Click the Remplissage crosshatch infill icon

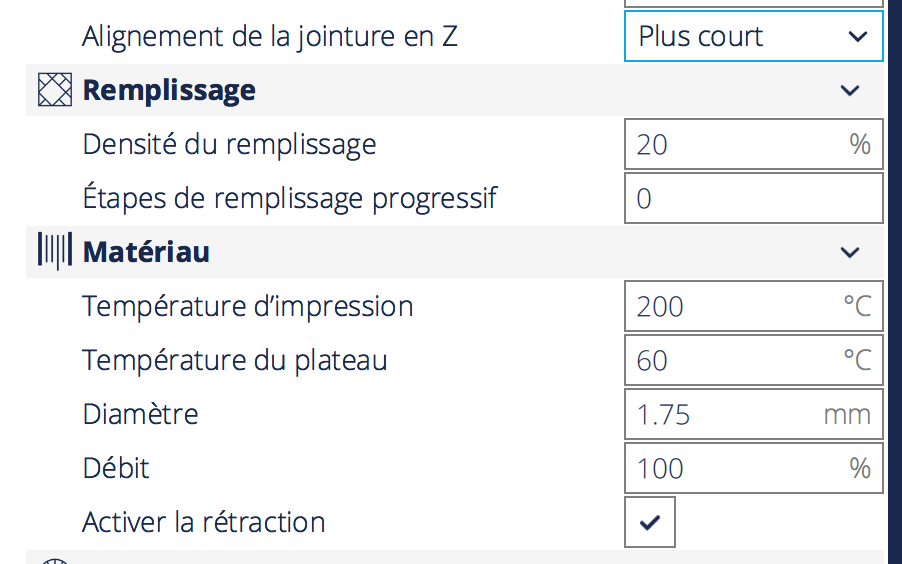pos(55,90)
